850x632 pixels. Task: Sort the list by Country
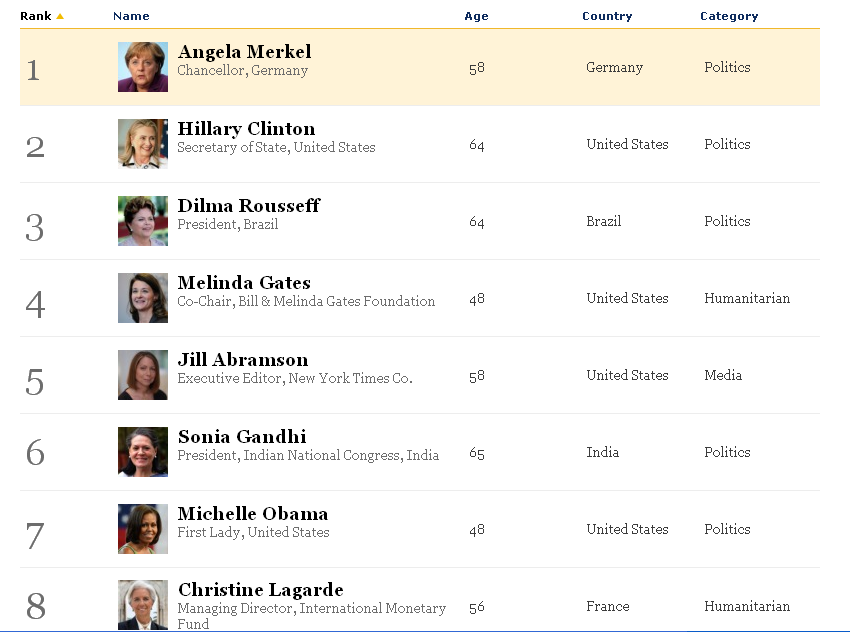pos(607,16)
